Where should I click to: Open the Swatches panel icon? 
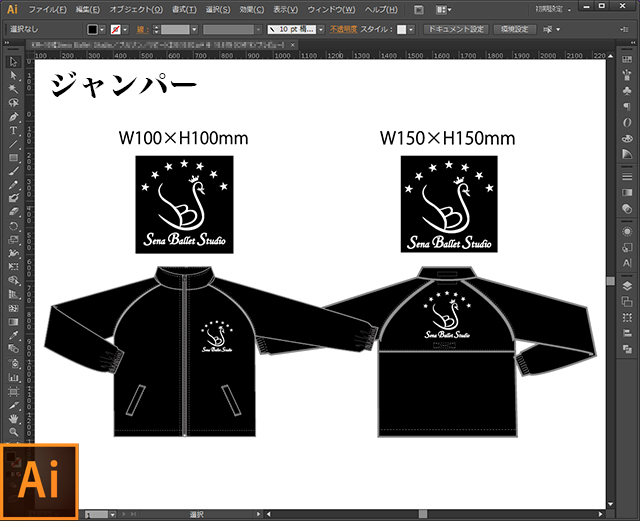[x=627, y=60]
